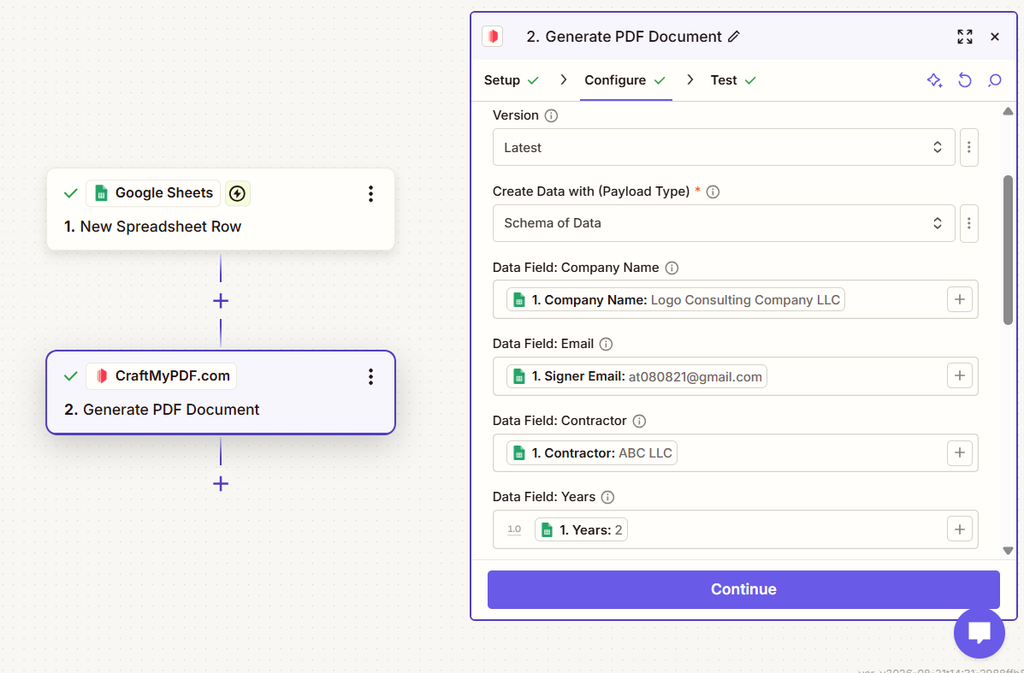This screenshot has width=1024, height=673.
Task: Open the three-dot menu on Google Sheets step
Action: (370, 193)
